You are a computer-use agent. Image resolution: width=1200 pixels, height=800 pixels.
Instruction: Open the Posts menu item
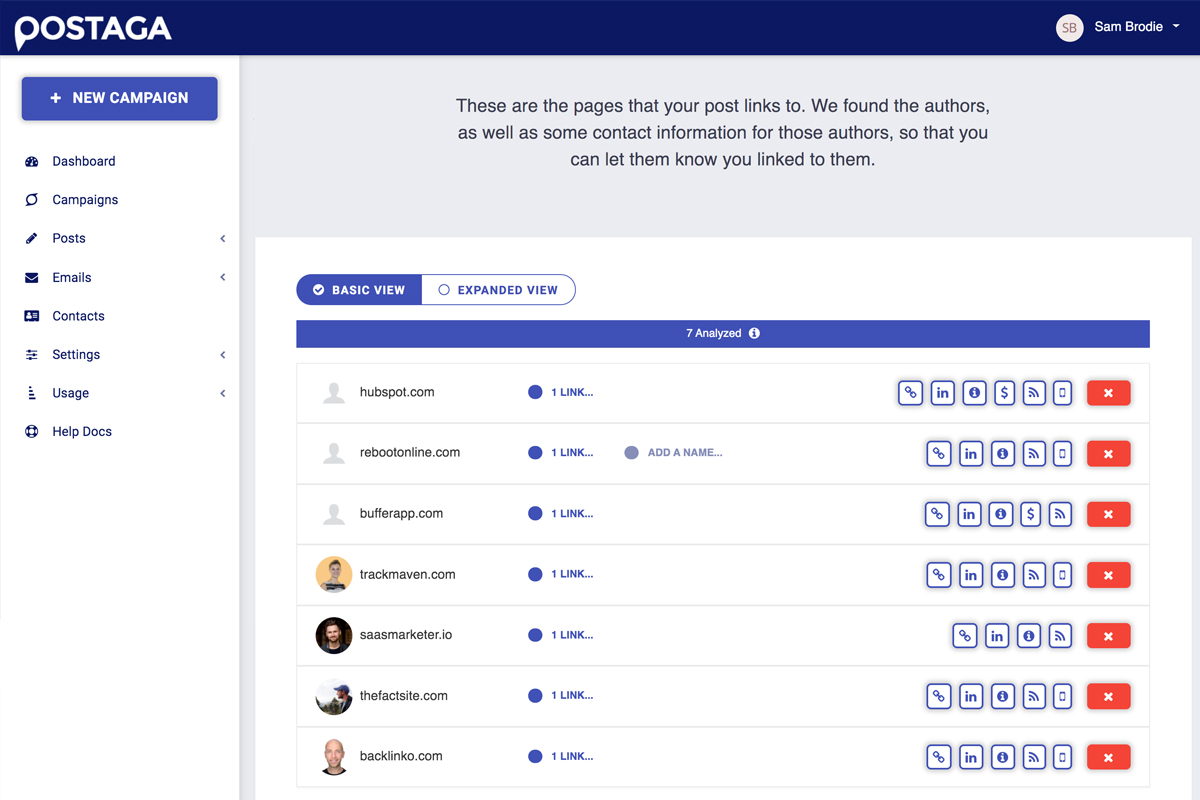[69, 238]
